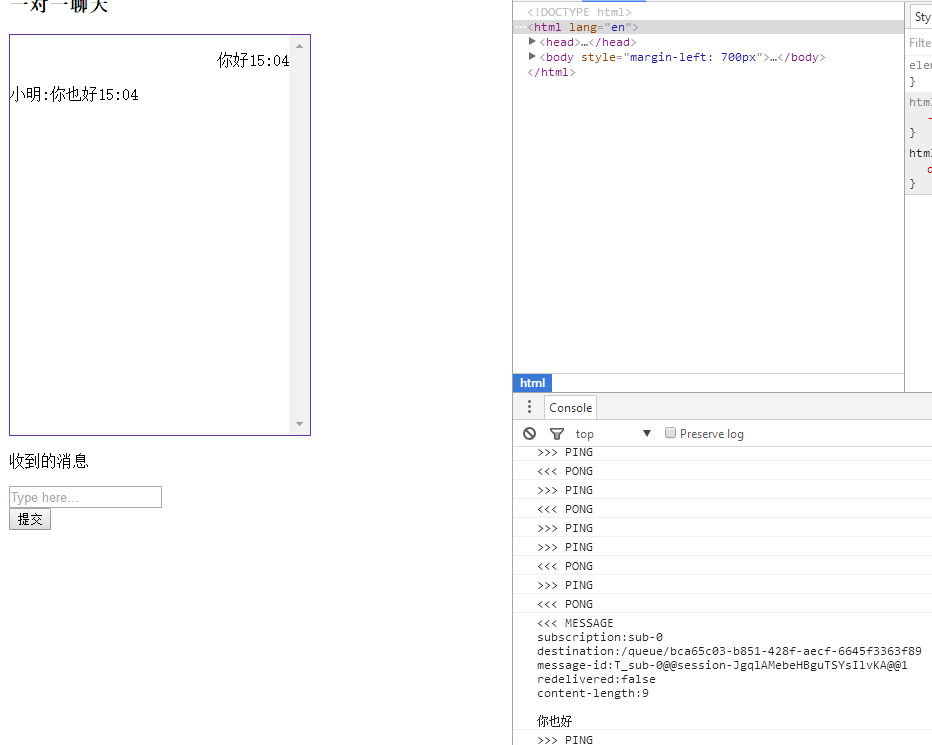This screenshot has width=932, height=745.
Task: Click the content-length:9 log line
Action: tap(593, 693)
